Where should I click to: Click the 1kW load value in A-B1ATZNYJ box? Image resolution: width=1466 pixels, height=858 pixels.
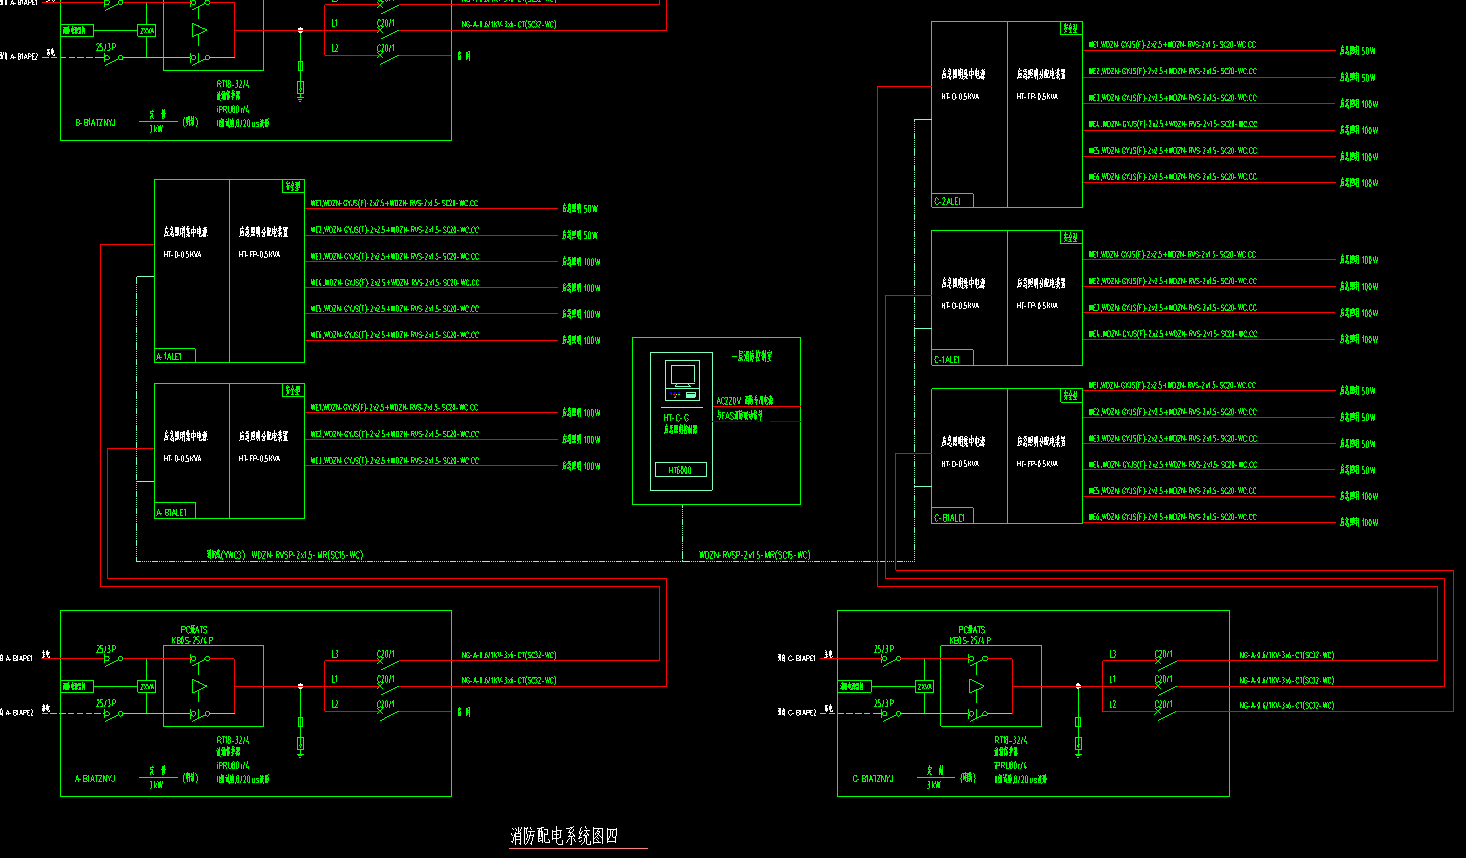pyautogui.click(x=156, y=785)
